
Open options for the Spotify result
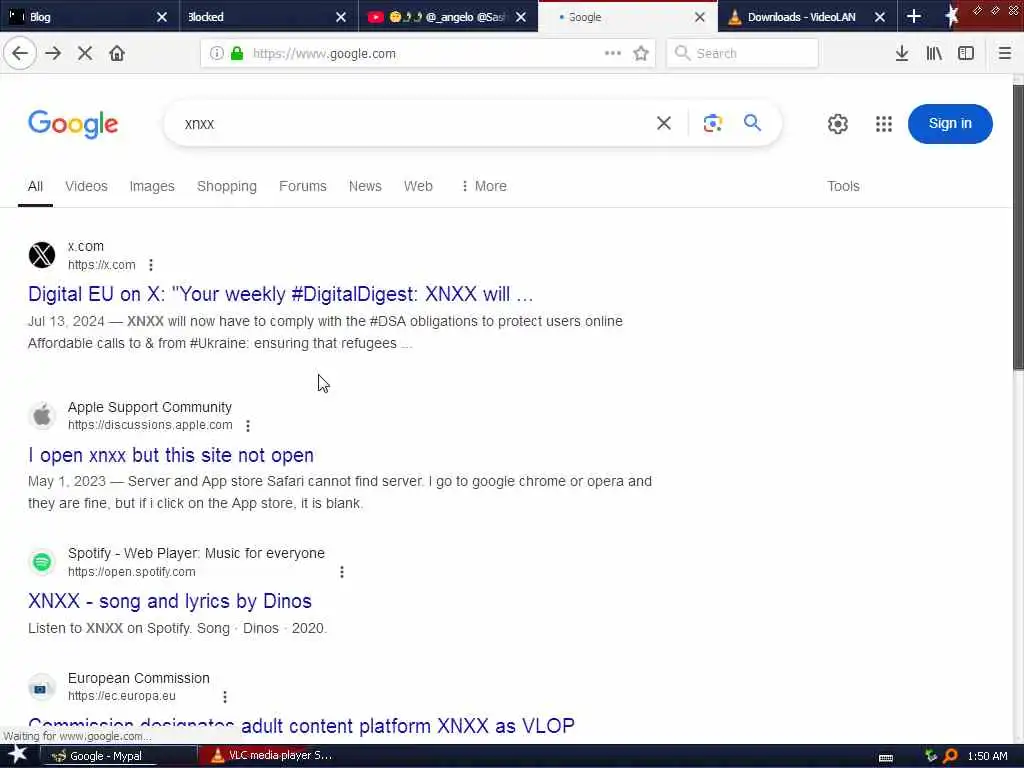click(x=342, y=572)
